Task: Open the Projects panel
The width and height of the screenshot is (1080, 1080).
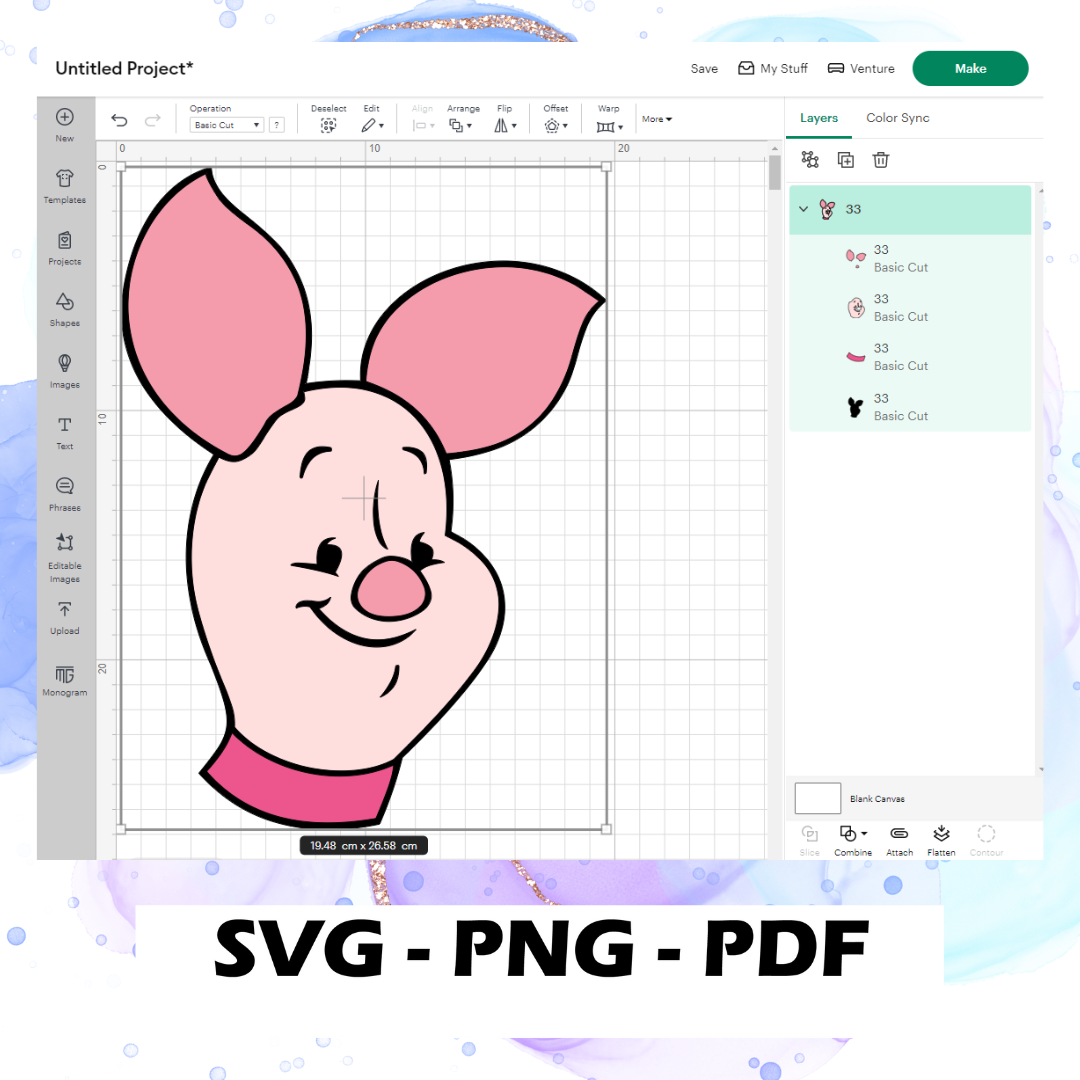Action: 65,248
